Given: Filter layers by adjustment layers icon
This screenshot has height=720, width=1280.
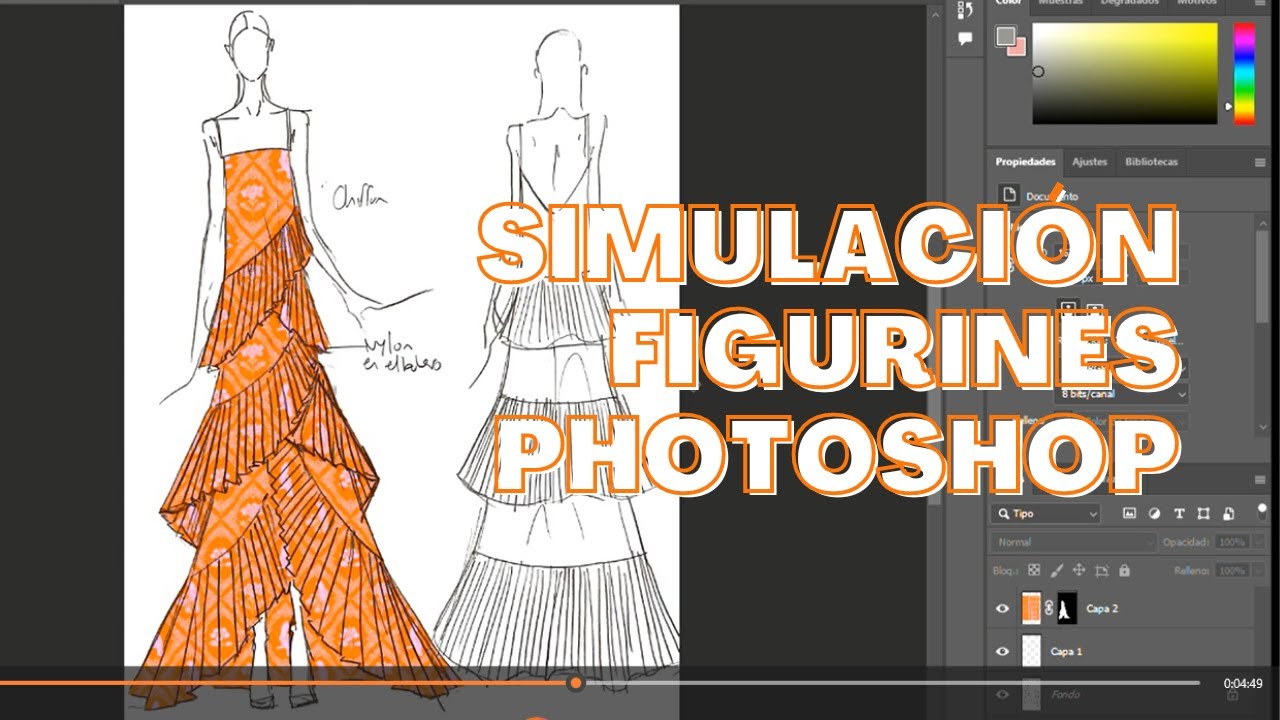Looking at the screenshot, I should point(1154,513).
